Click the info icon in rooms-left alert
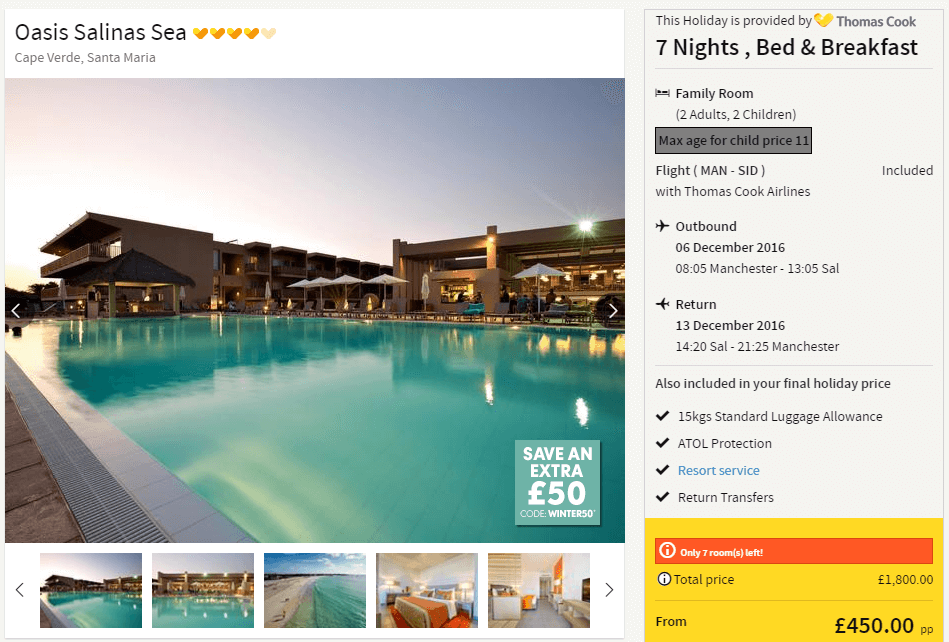Screen dimensions: 949x642 point(667,551)
